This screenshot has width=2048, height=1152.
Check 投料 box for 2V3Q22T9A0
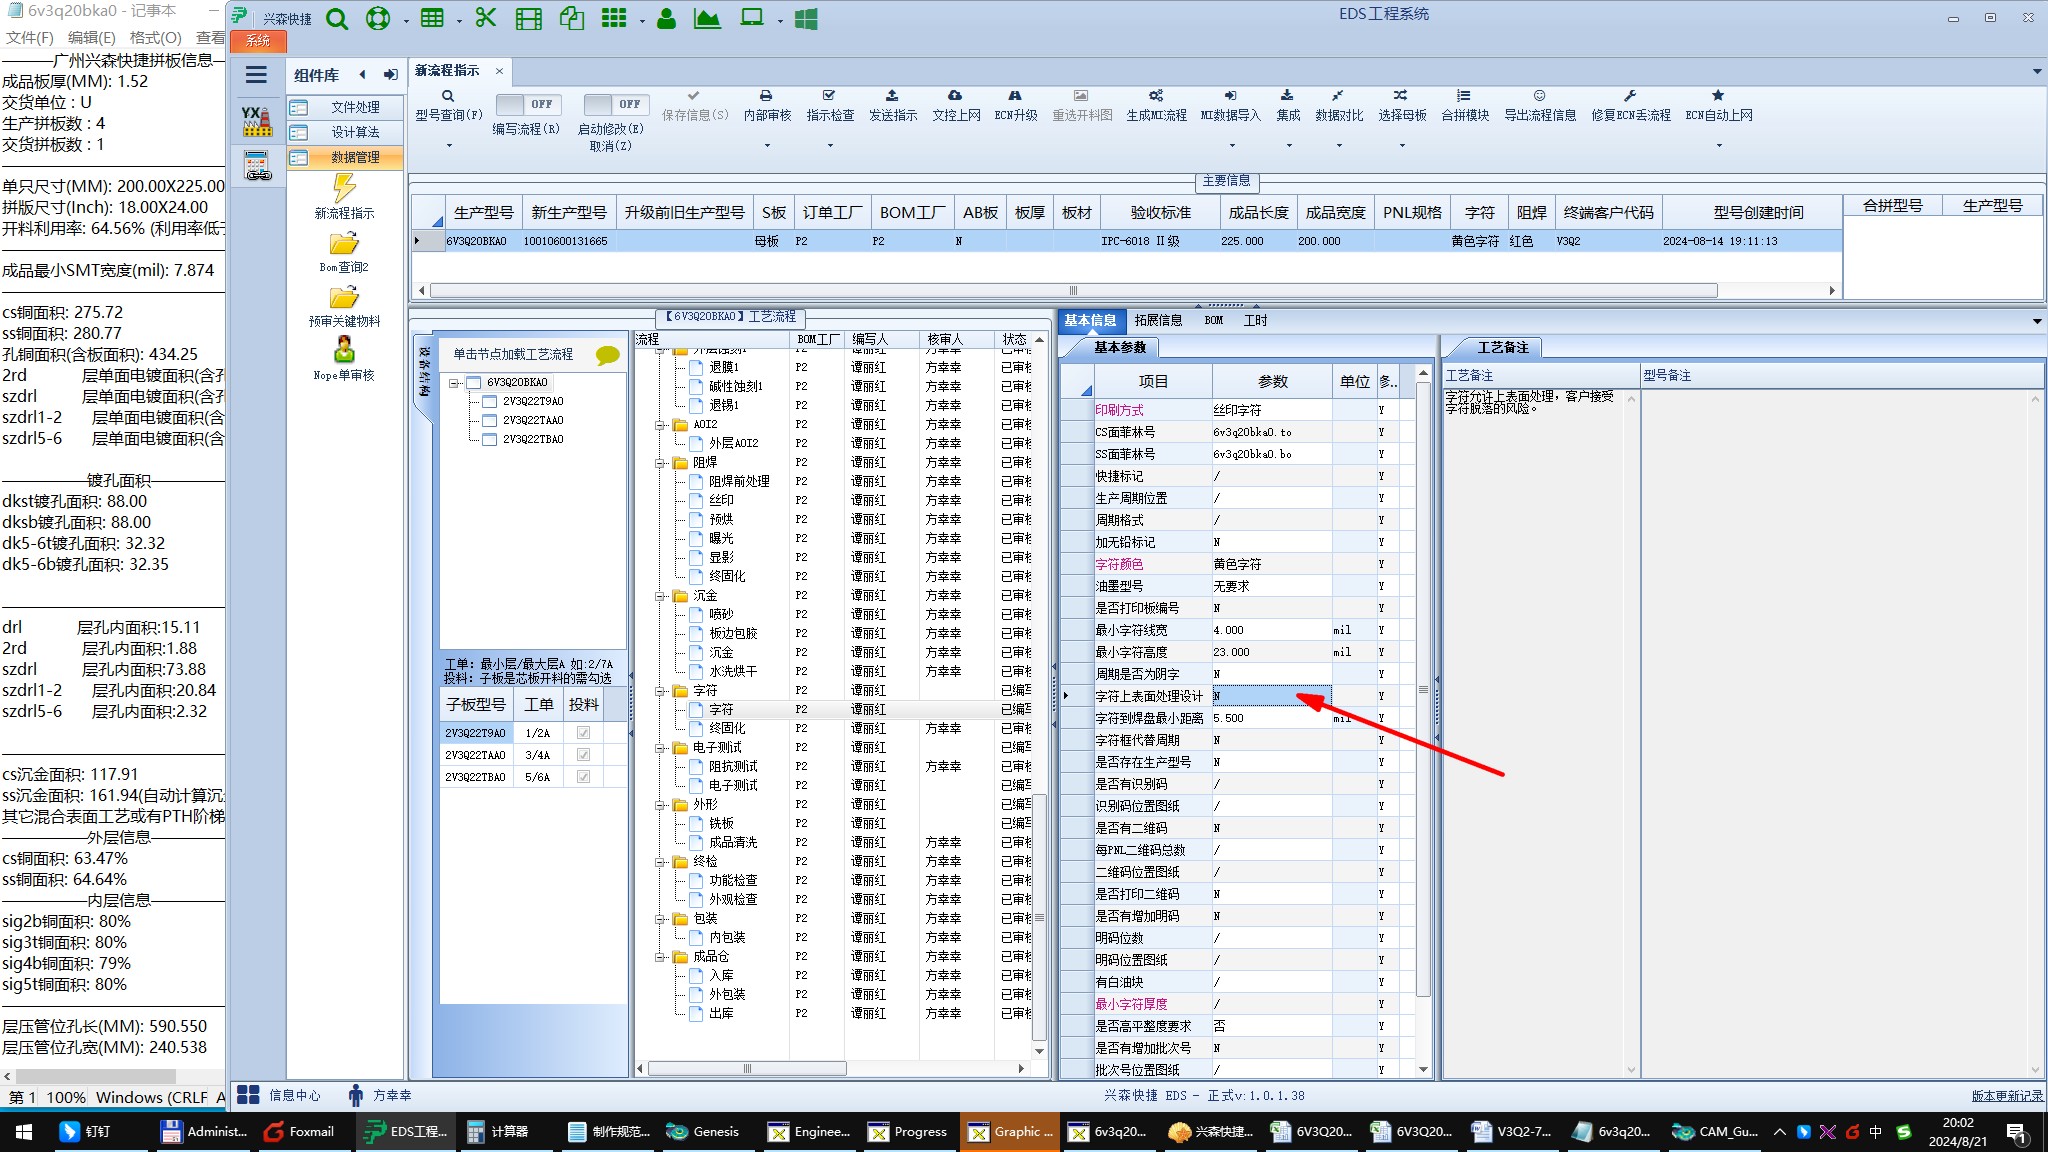(583, 733)
